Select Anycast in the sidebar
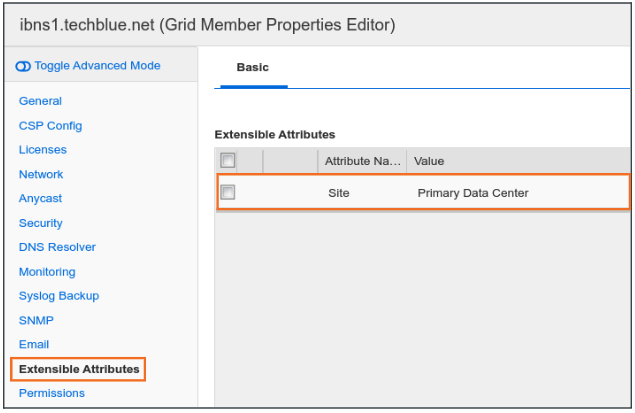The height and width of the screenshot is (413, 635). point(41,199)
